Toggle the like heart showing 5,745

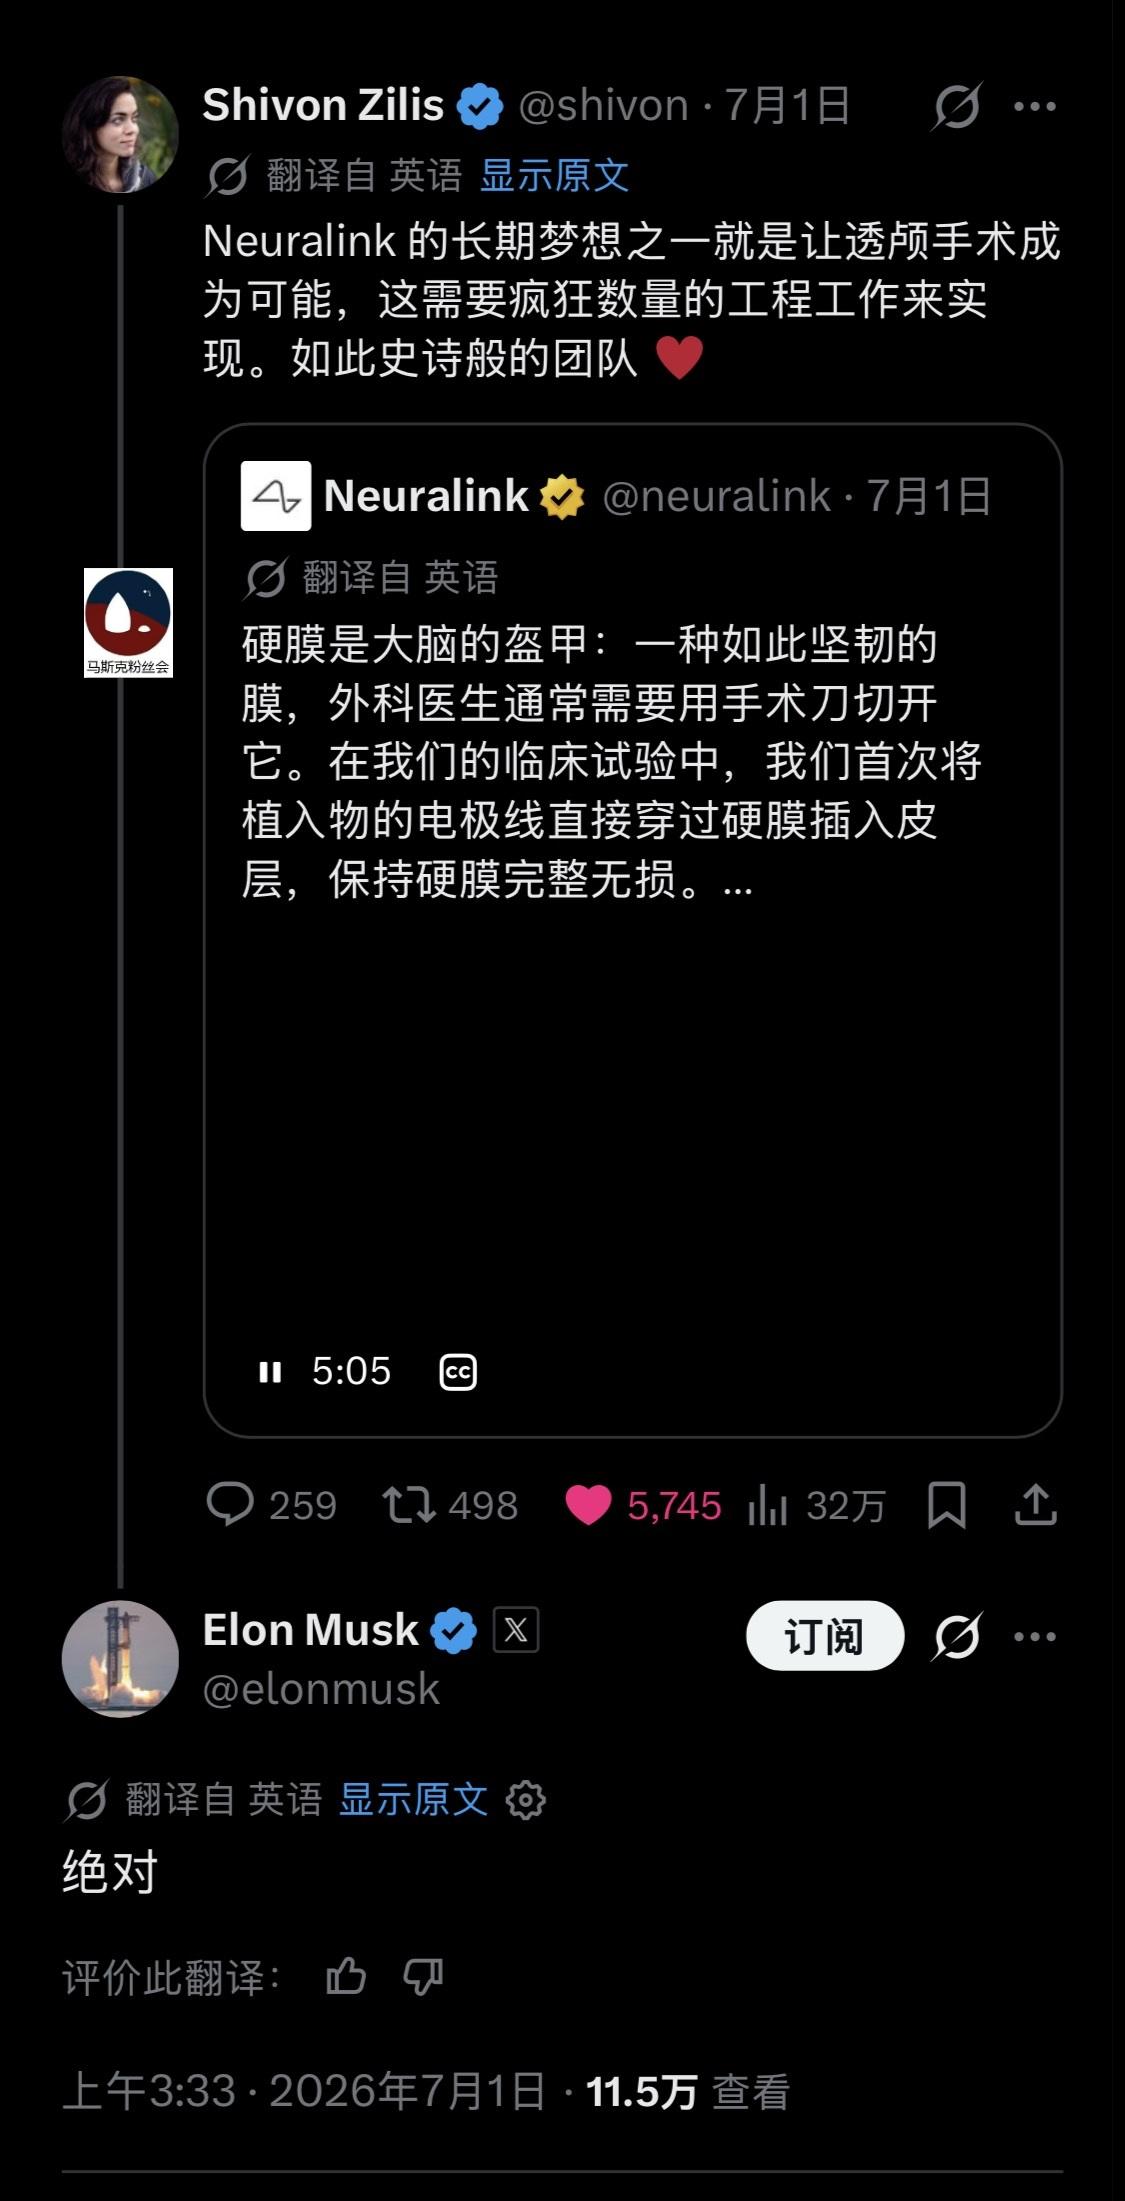point(588,1505)
